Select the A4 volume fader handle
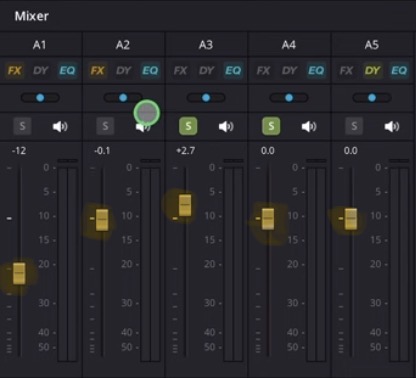Viewport: 416px width, 378px height. click(x=268, y=219)
